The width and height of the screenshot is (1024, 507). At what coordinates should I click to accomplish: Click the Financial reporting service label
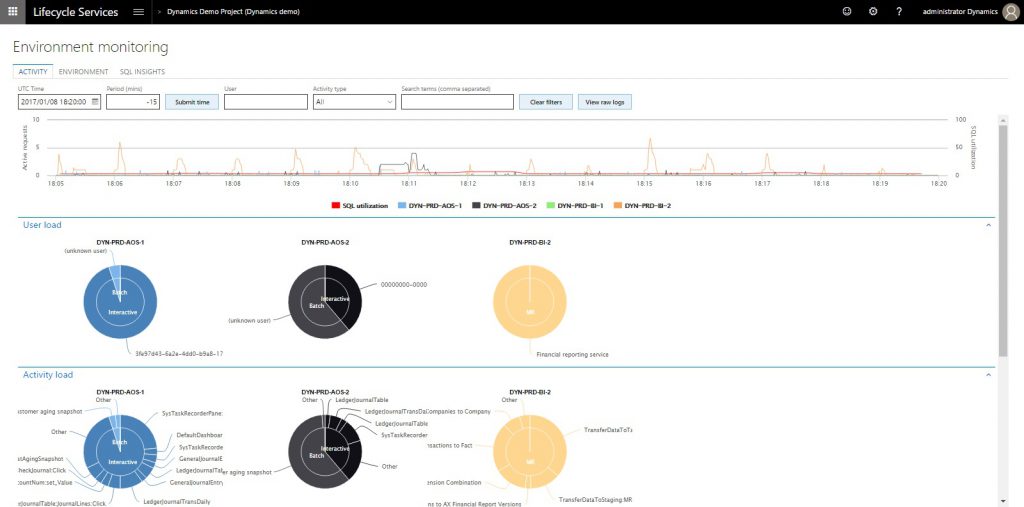point(572,355)
